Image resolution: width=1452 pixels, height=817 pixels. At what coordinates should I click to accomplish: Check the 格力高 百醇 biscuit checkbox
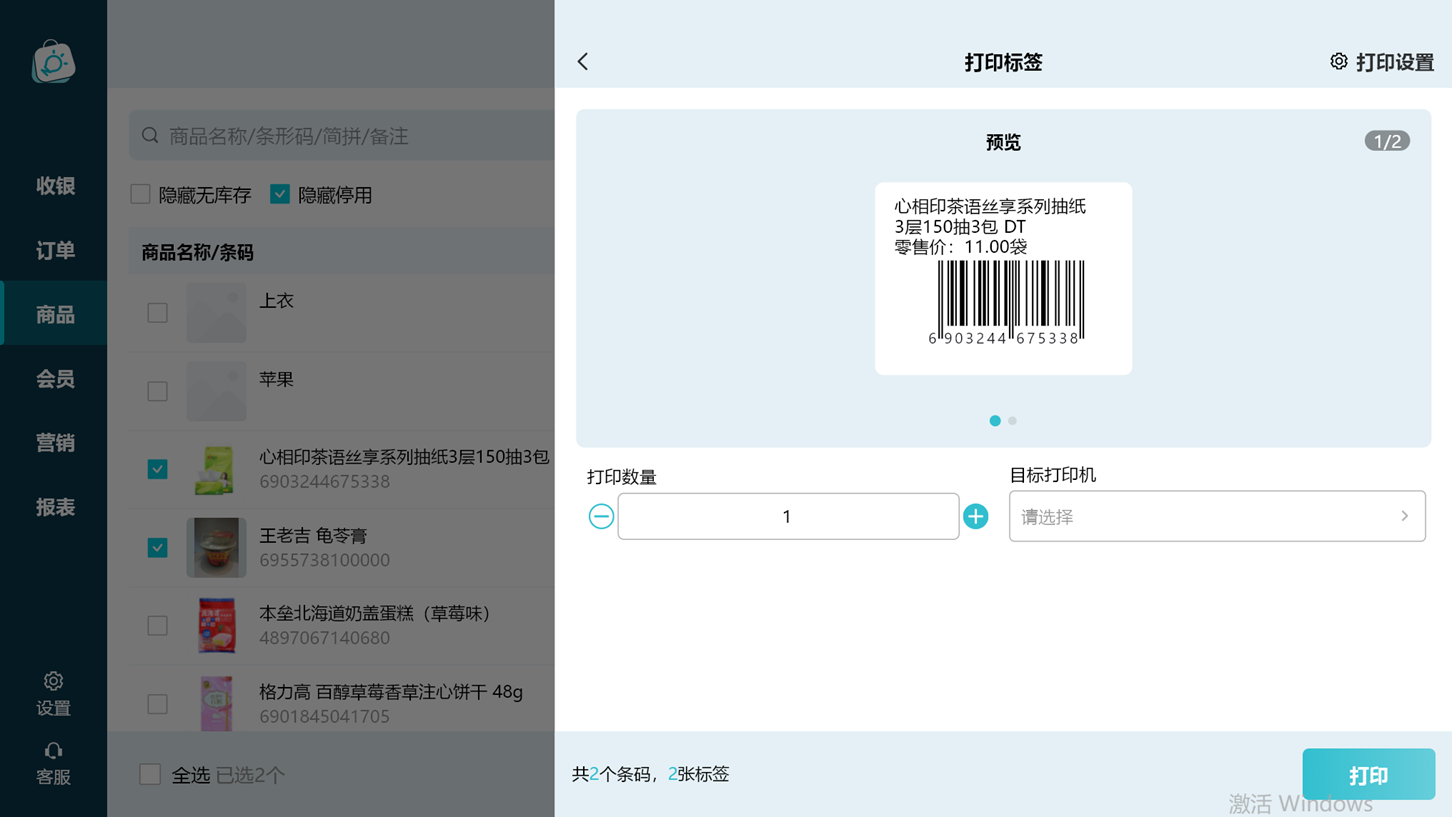click(157, 704)
